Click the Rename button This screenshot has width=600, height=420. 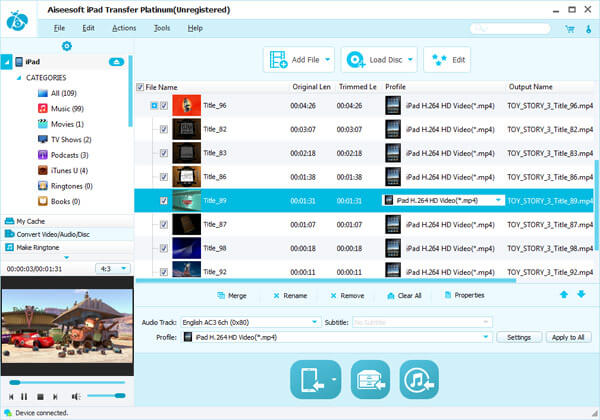[x=290, y=296]
